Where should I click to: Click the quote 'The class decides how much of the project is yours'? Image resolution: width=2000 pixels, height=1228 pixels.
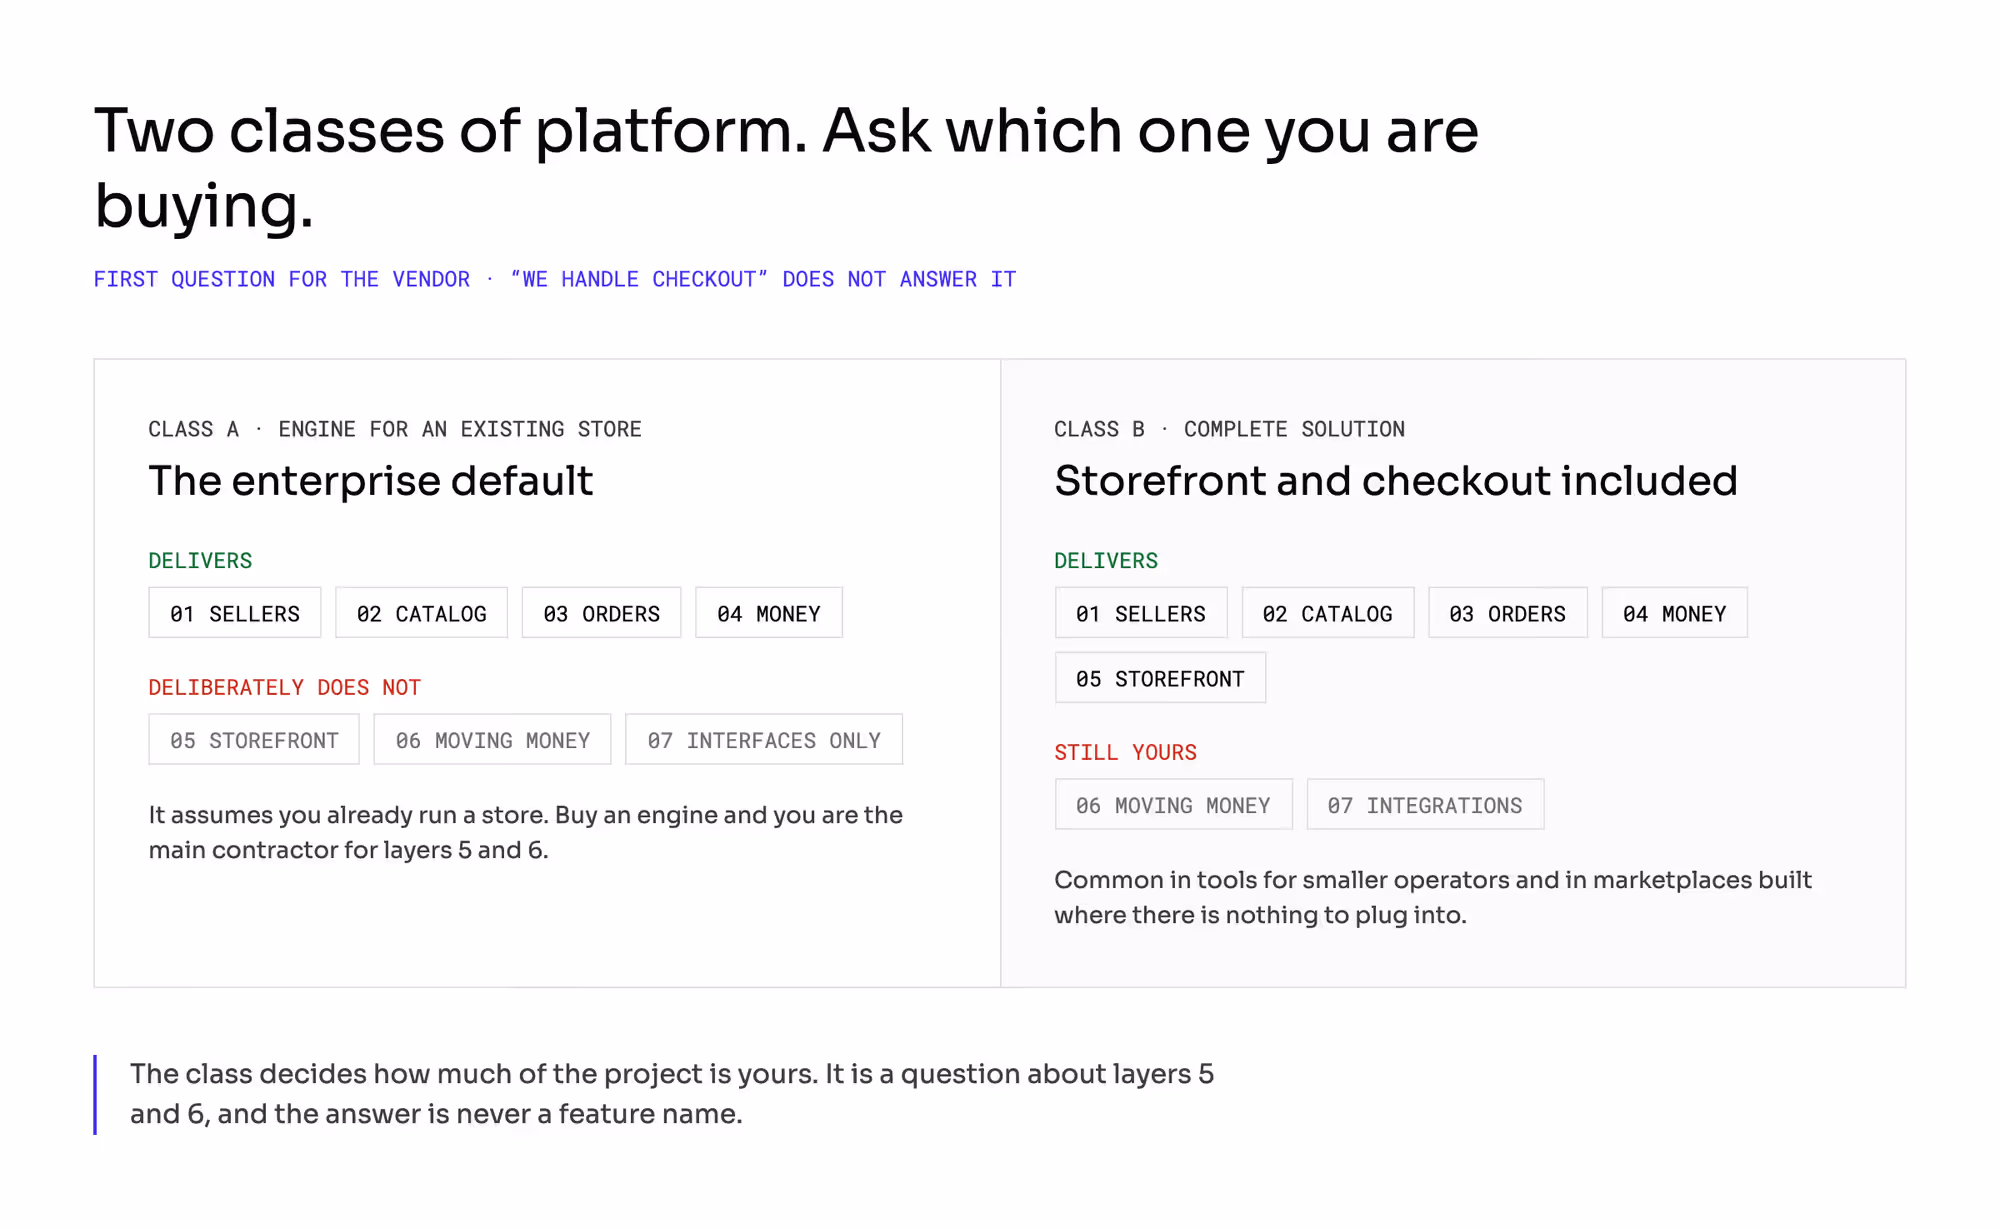pyautogui.click(x=672, y=1094)
